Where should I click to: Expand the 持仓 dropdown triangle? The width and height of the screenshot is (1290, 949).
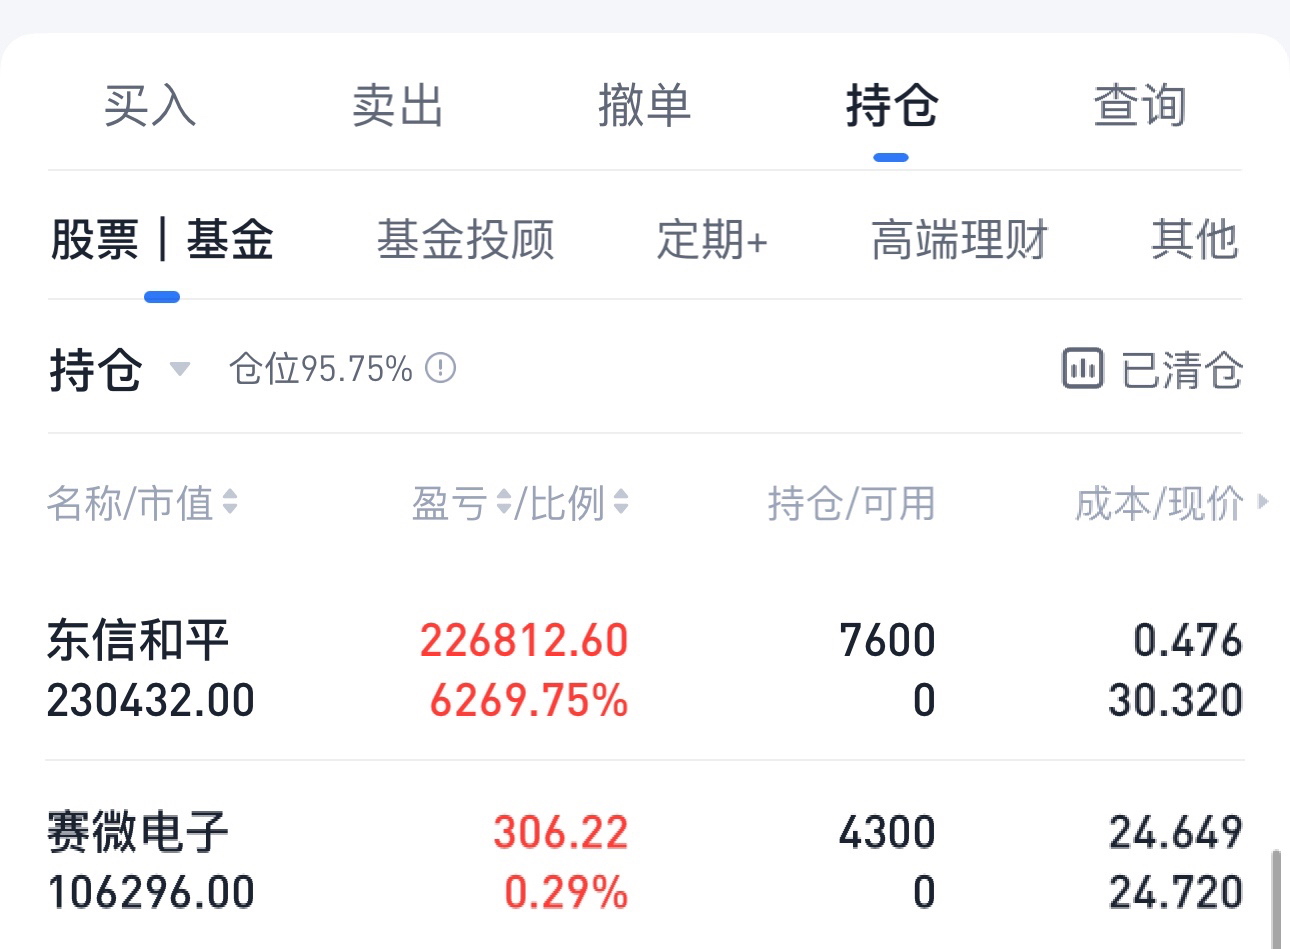point(180,369)
